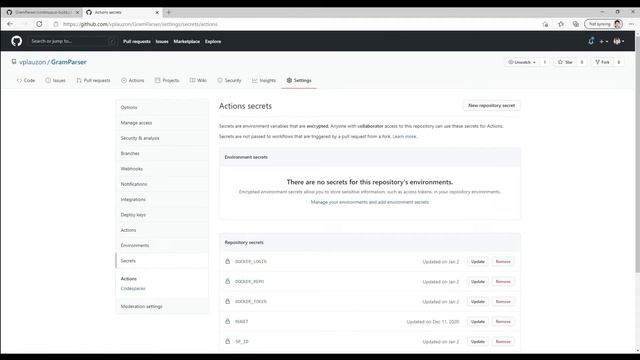
Task: Reload the page with the refresh icon
Action: pos(39,24)
